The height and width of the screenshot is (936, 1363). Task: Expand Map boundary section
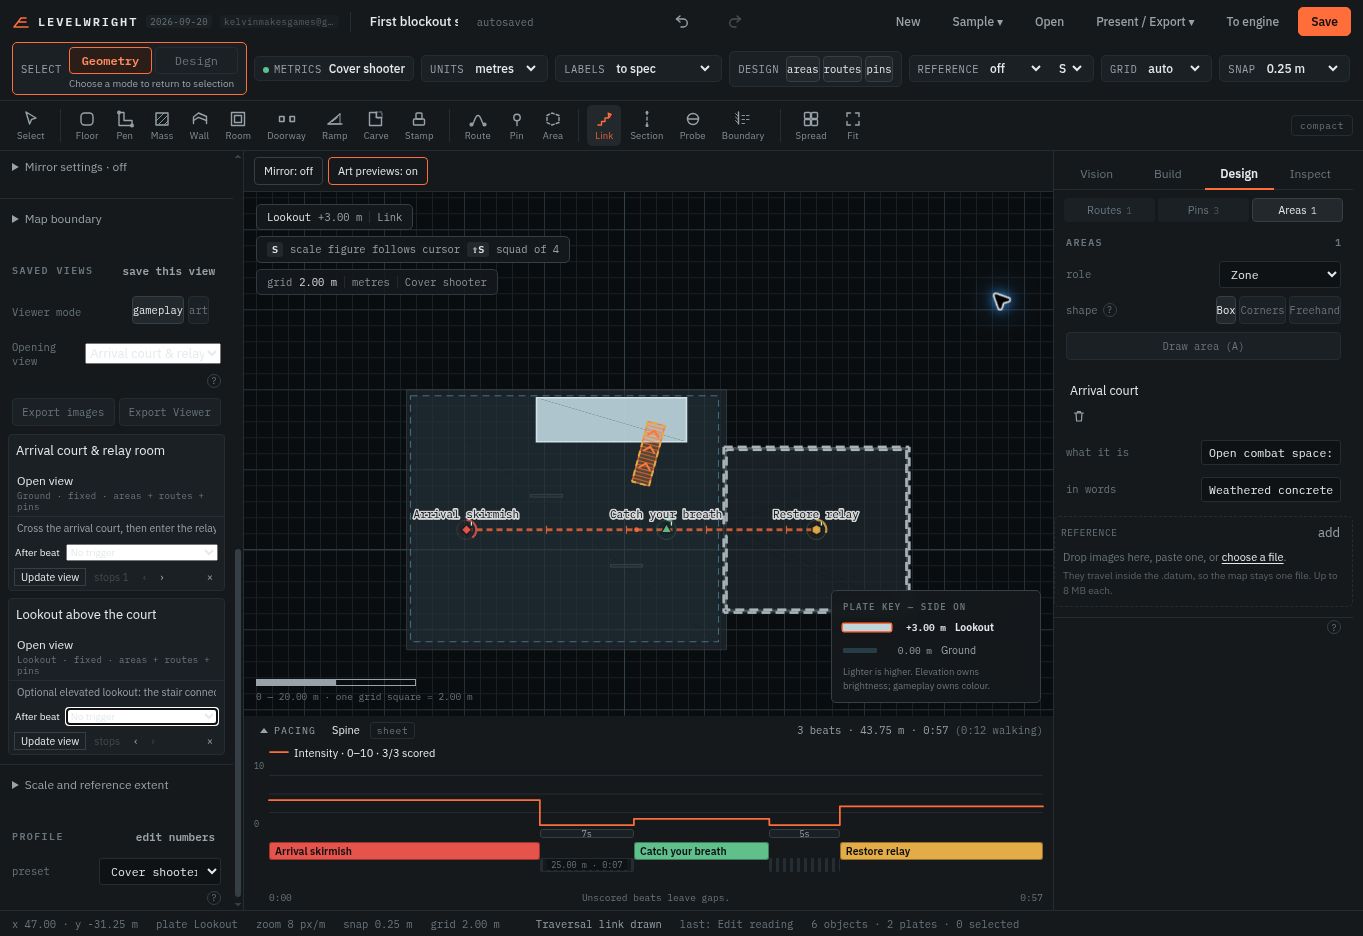57,219
